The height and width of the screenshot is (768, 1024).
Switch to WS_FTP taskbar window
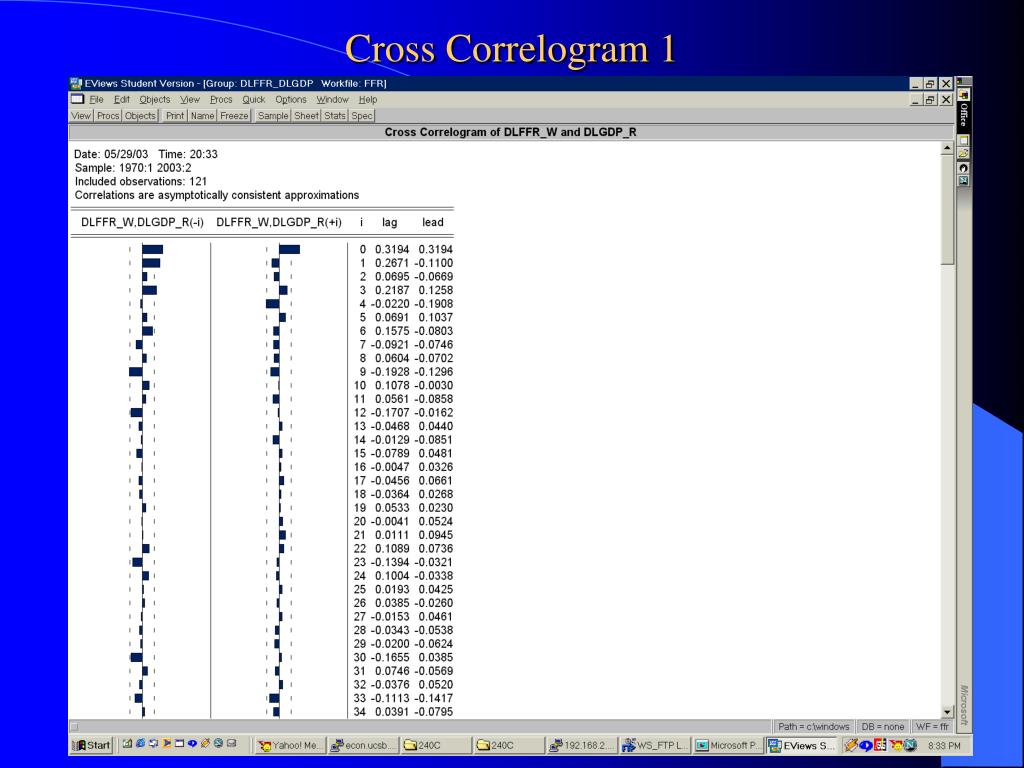pyautogui.click(x=654, y=745)
